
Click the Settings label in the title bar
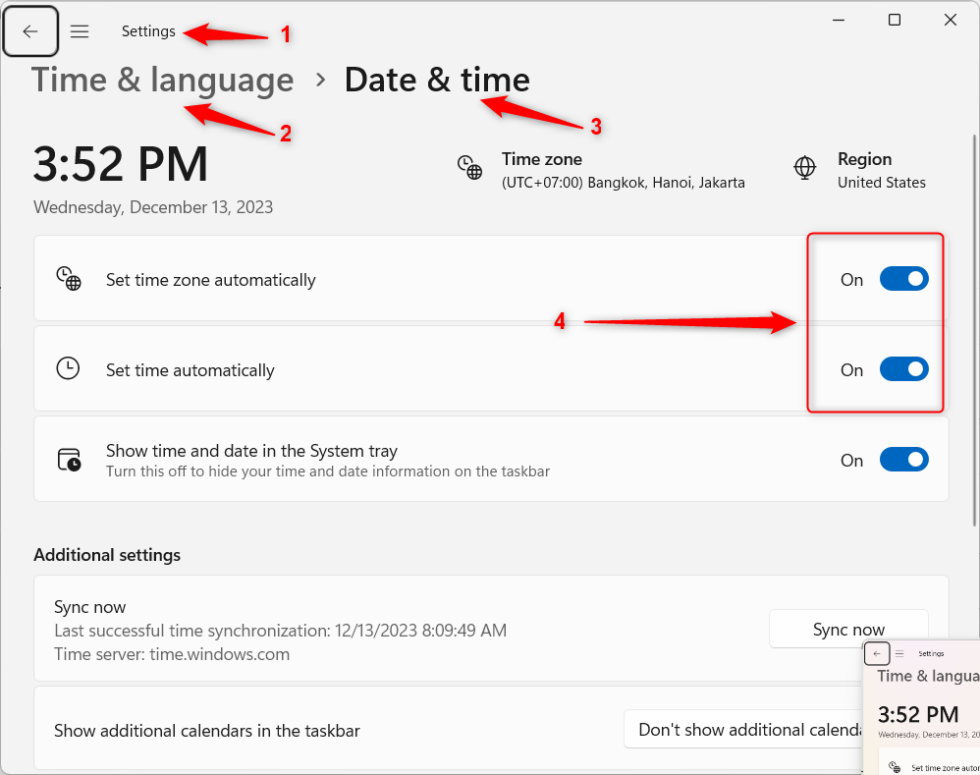(x=148, y=31)
